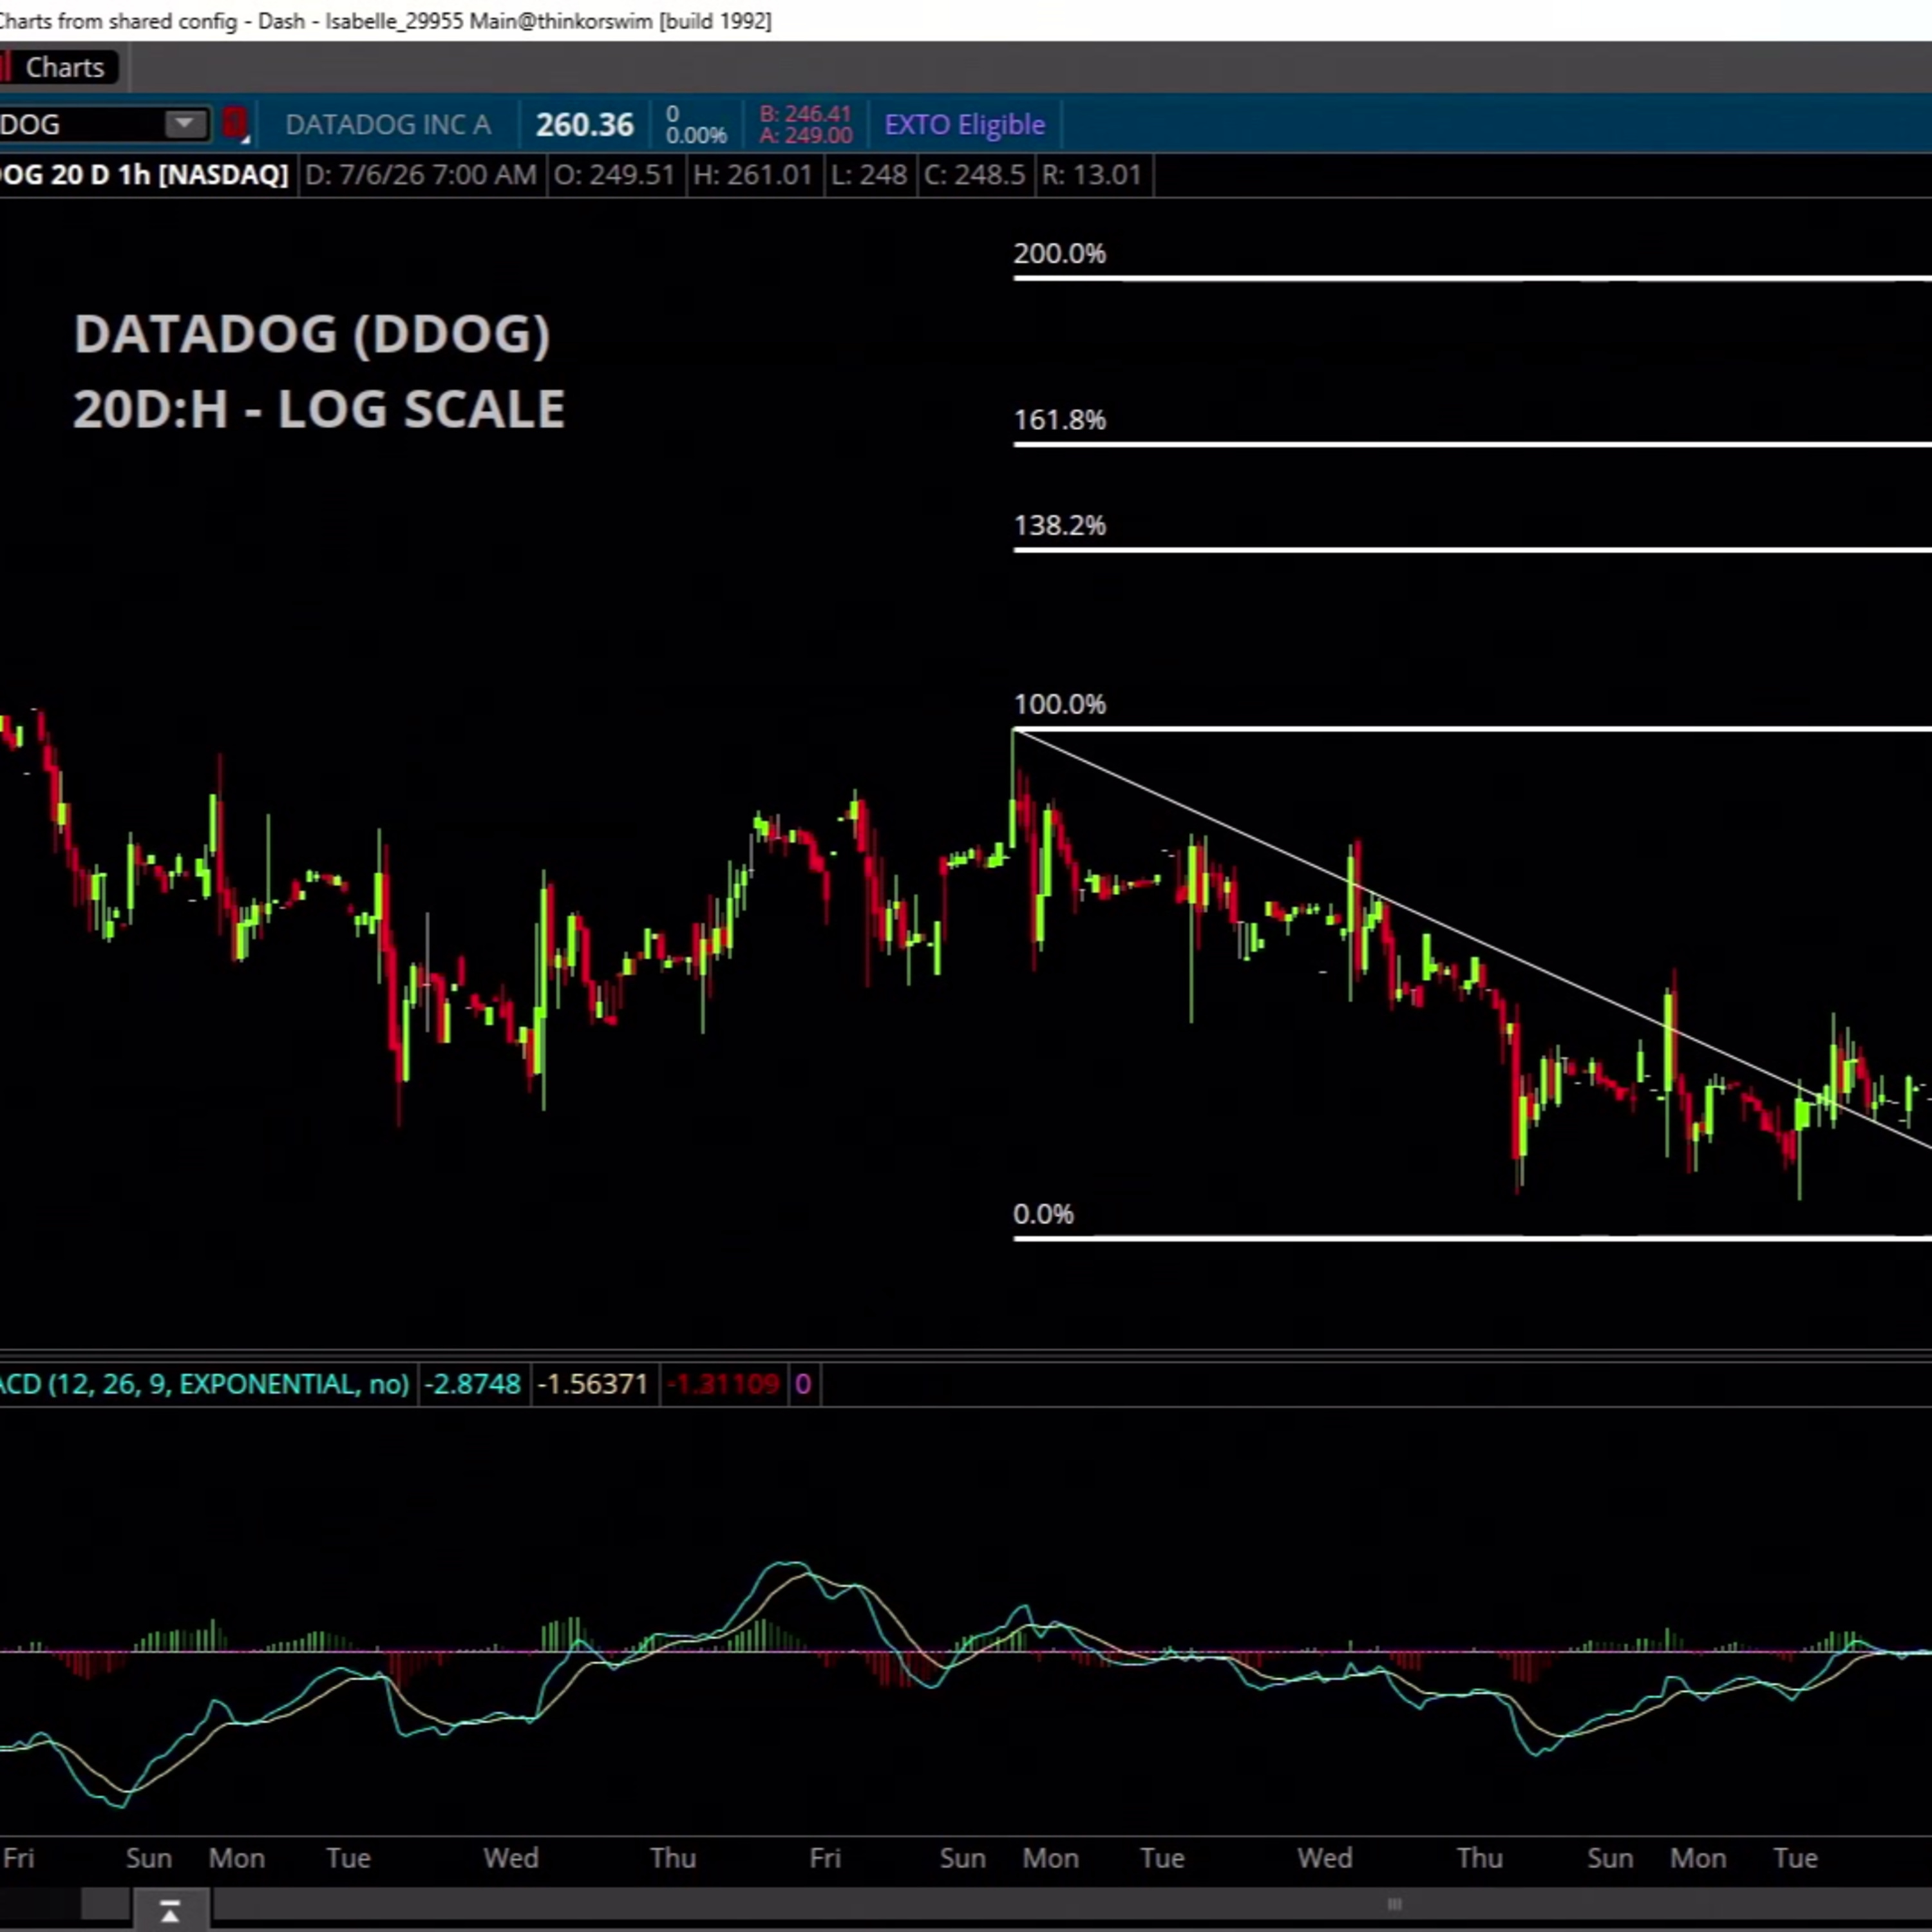Click the MACD average value -1.56371
Viewport: 1932px width, 1932px height.
[593, 1384]
